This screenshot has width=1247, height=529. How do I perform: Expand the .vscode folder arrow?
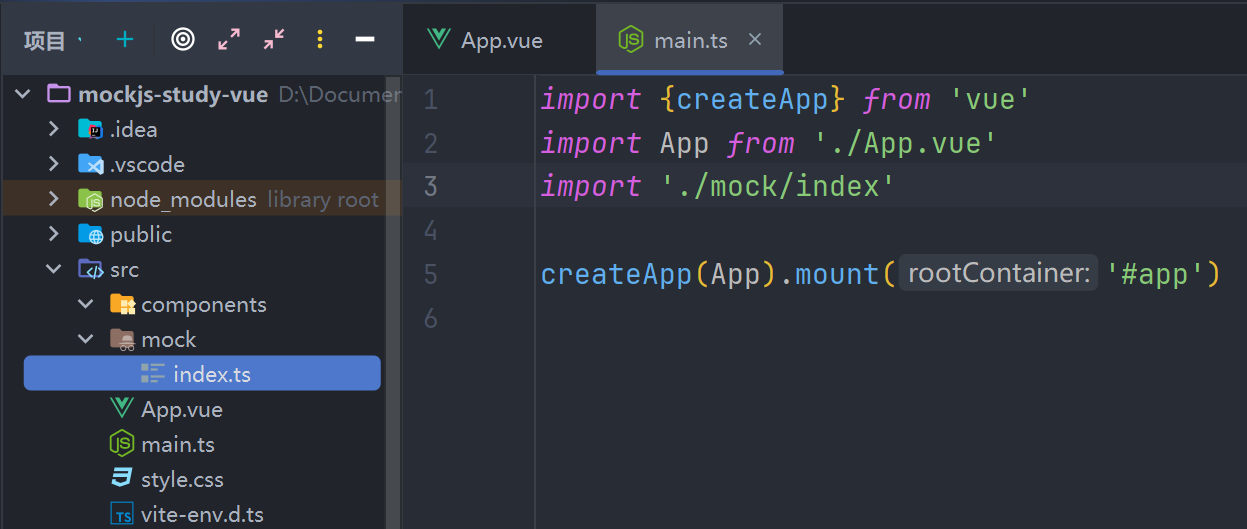(54, 164)
